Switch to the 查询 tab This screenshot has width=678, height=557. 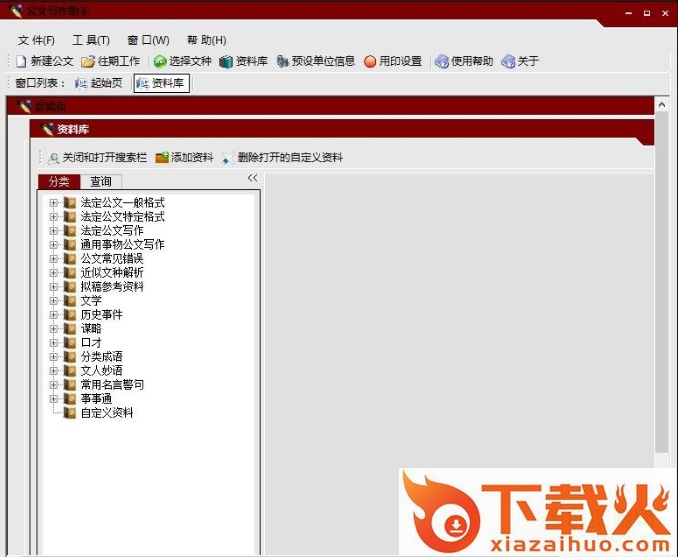[101, 182]
